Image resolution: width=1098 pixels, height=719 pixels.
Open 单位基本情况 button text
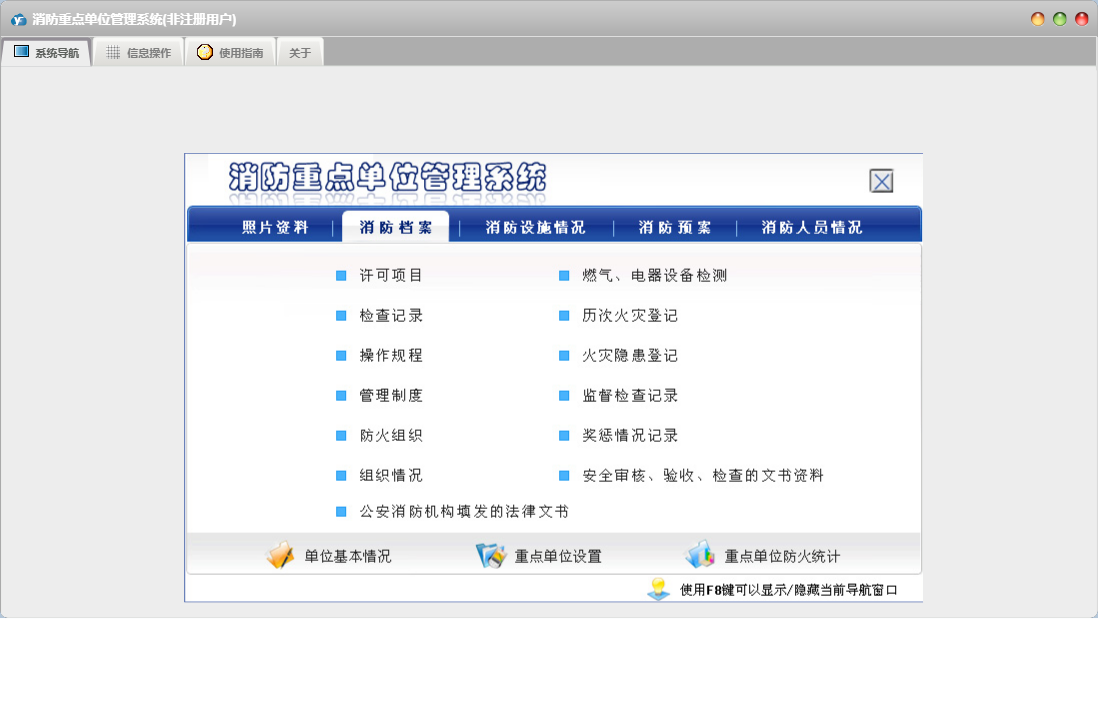347,557
